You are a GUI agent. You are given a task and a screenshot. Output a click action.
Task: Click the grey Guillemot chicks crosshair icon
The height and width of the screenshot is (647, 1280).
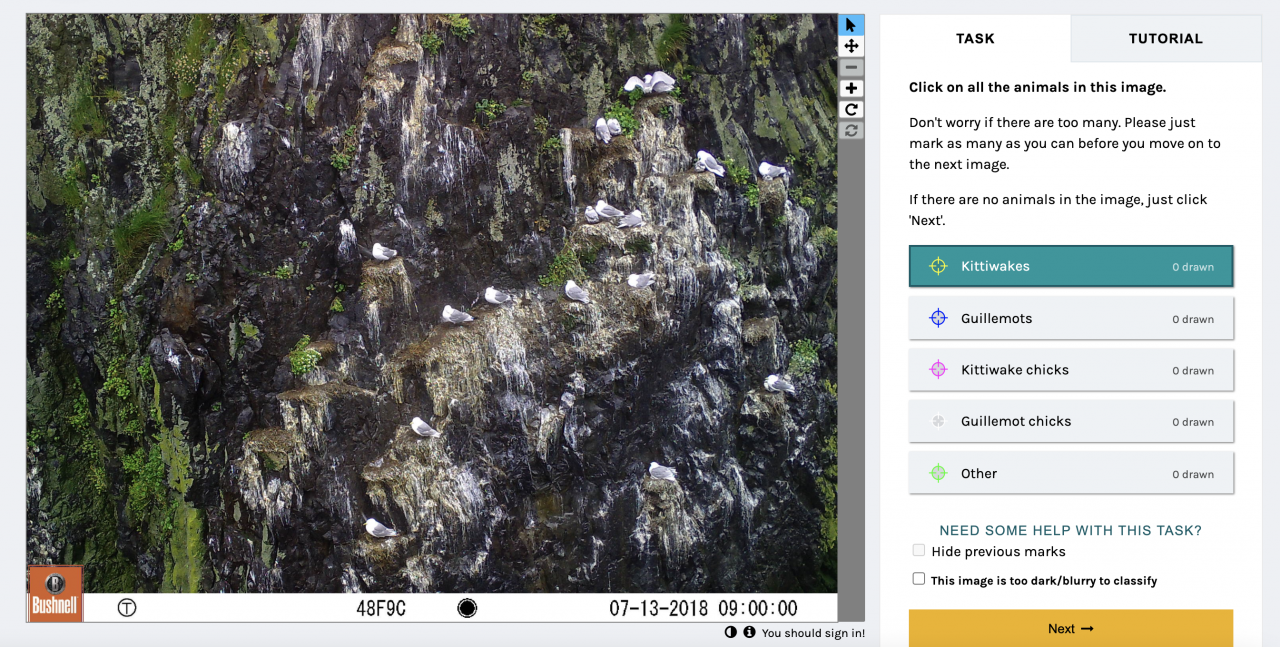click(x=938, y=421)
